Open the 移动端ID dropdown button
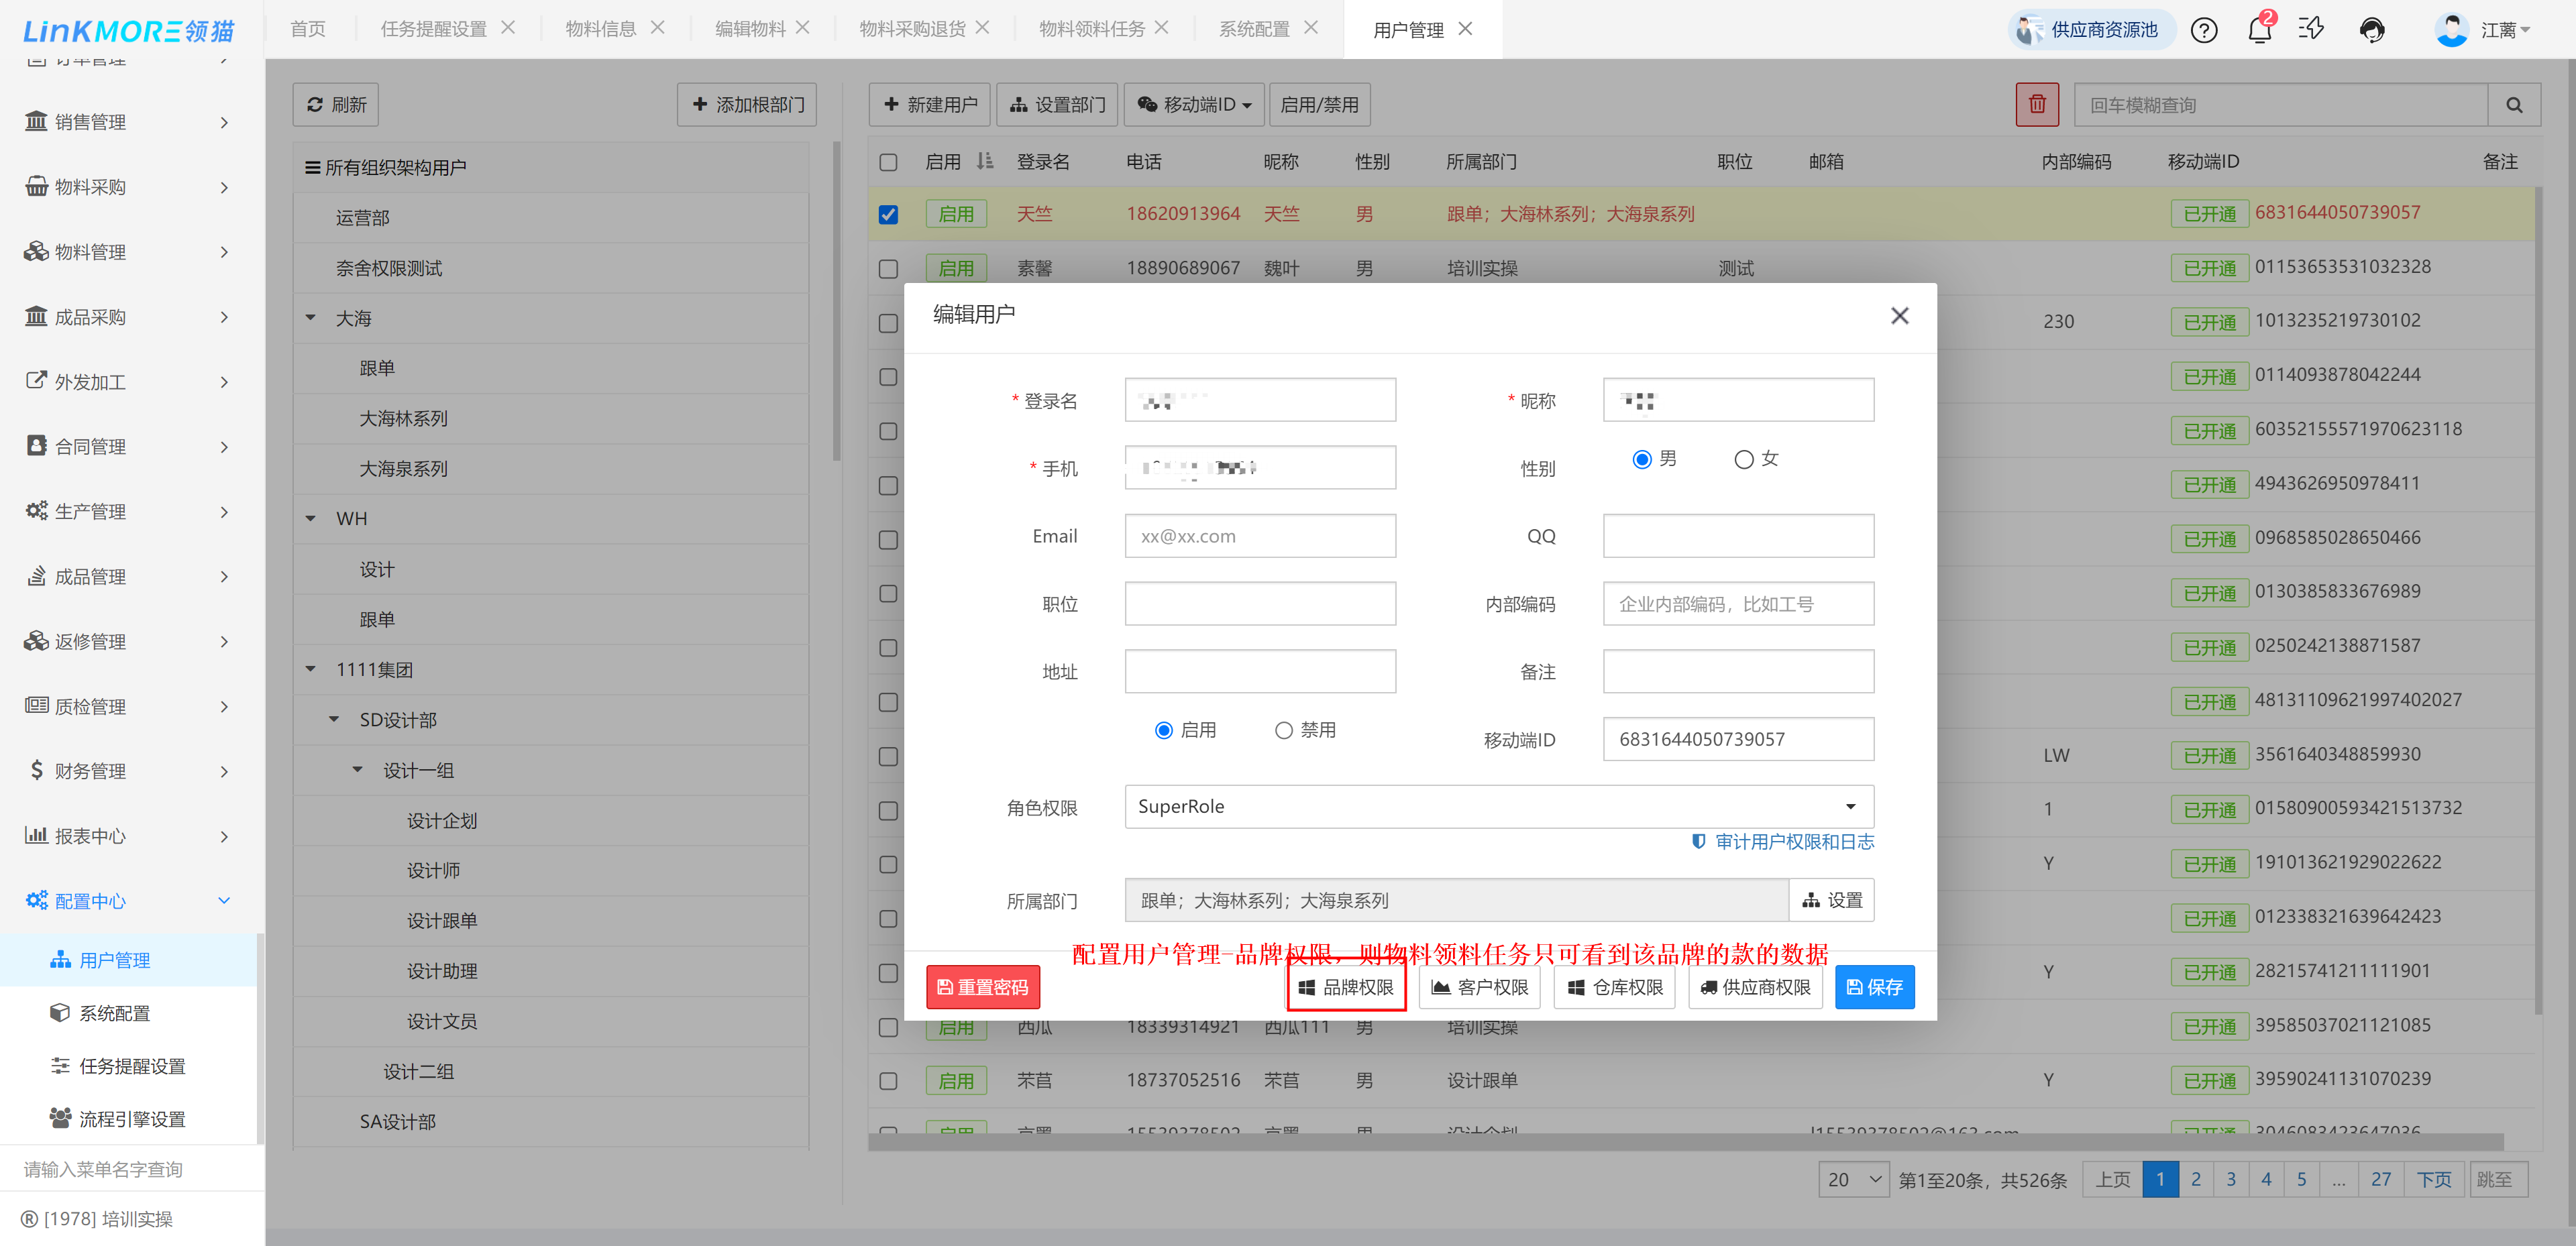Screen dimensions: 2576x1246 coord(1194,104)
